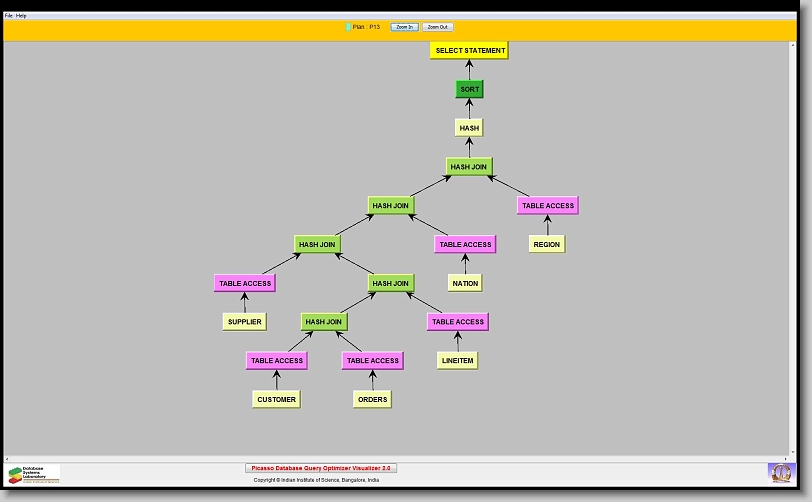Select the REGION table node
Screen dimensions: 812x502
[547, 244]
